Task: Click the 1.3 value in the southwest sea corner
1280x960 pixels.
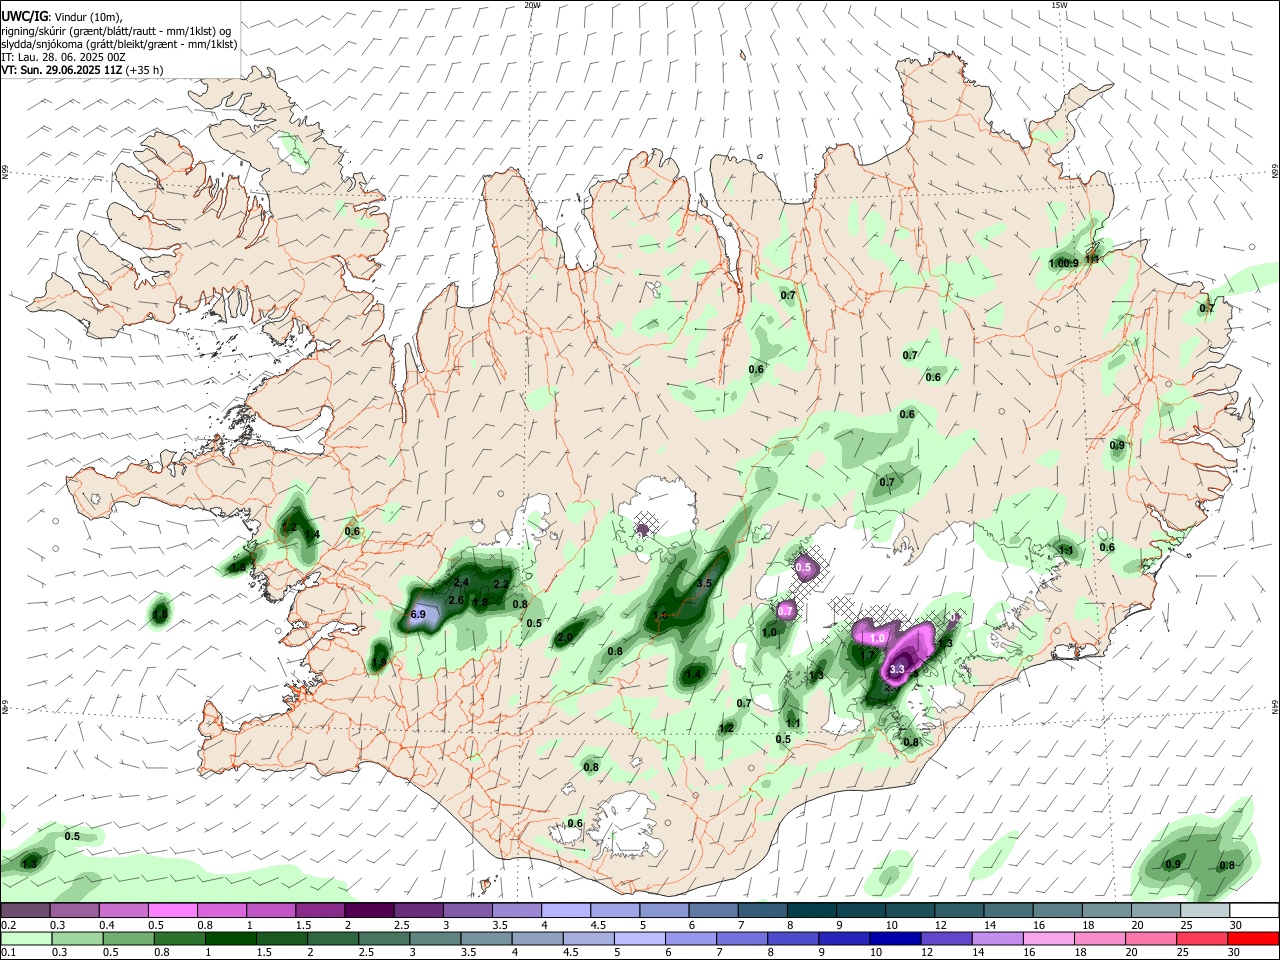Action: (x=29, y=863)
